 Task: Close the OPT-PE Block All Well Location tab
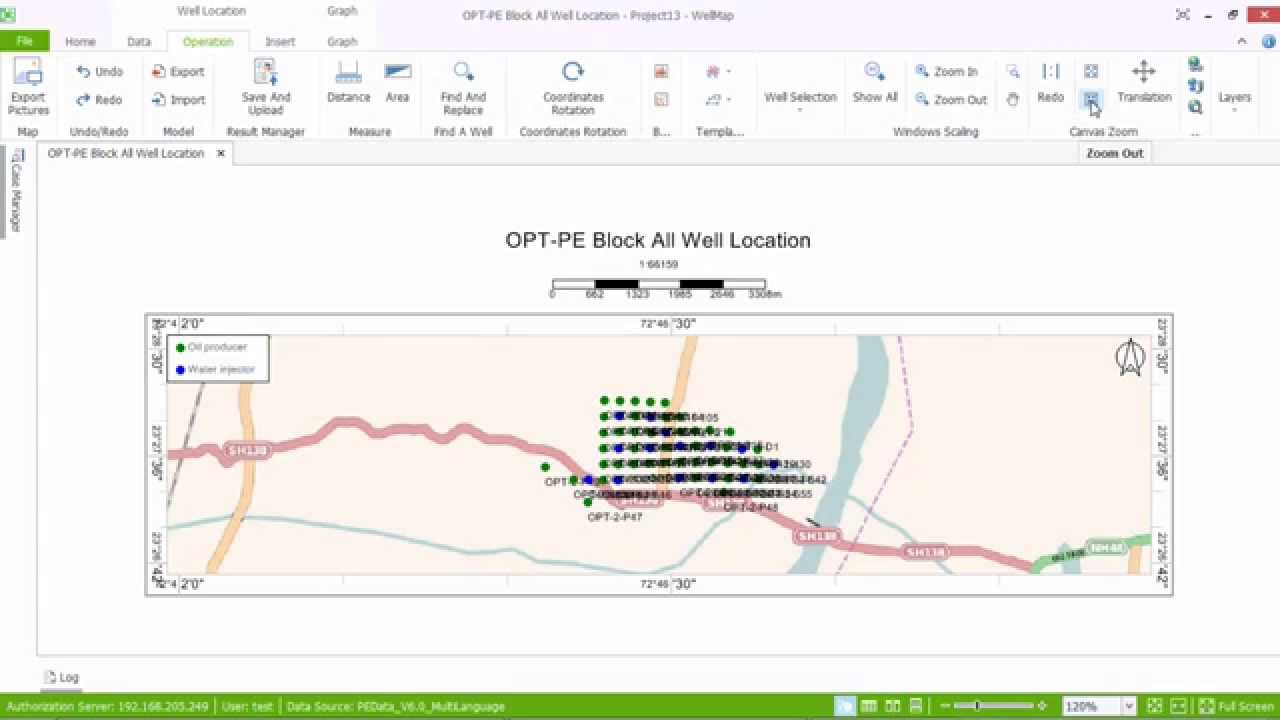[x=221, y=153]
